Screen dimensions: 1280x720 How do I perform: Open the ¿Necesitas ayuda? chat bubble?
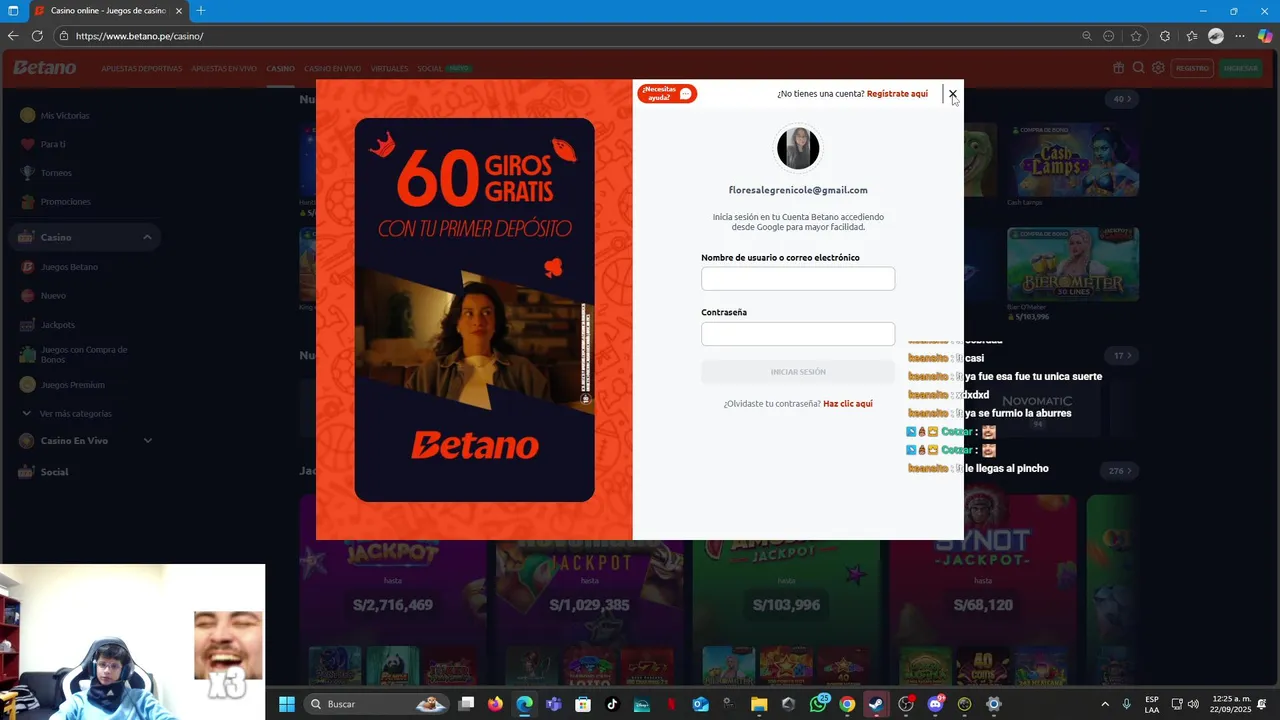pos(667,94)
